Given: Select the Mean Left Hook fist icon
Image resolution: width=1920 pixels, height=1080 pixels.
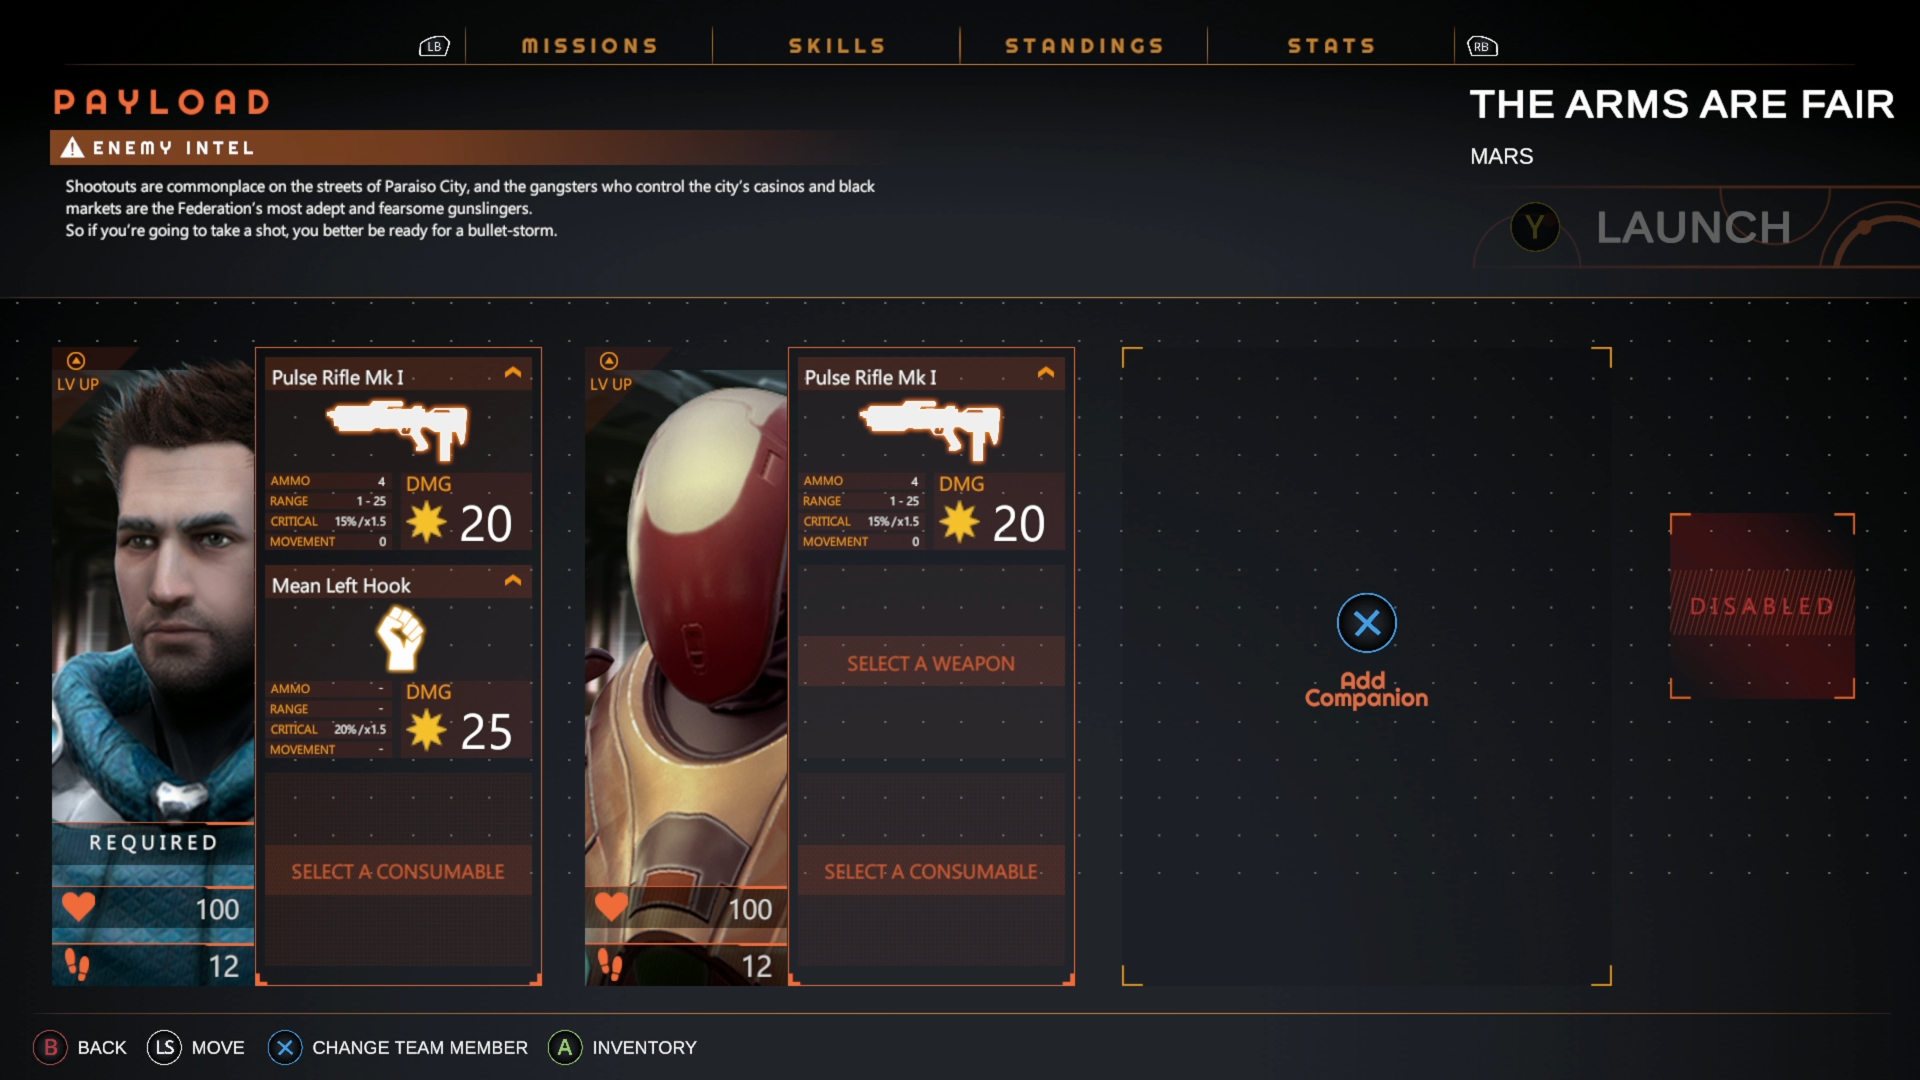Looking at the screenshot, I should 400,639.
